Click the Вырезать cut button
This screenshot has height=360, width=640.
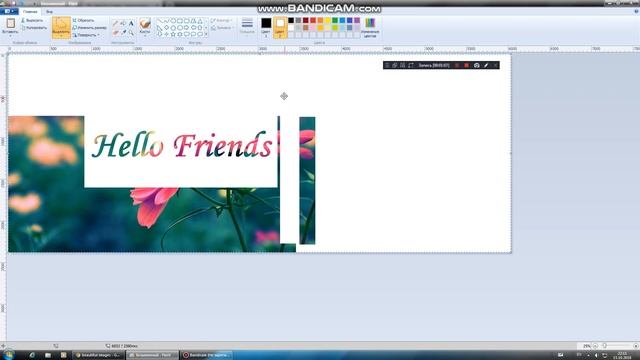[x=32, y=20]
